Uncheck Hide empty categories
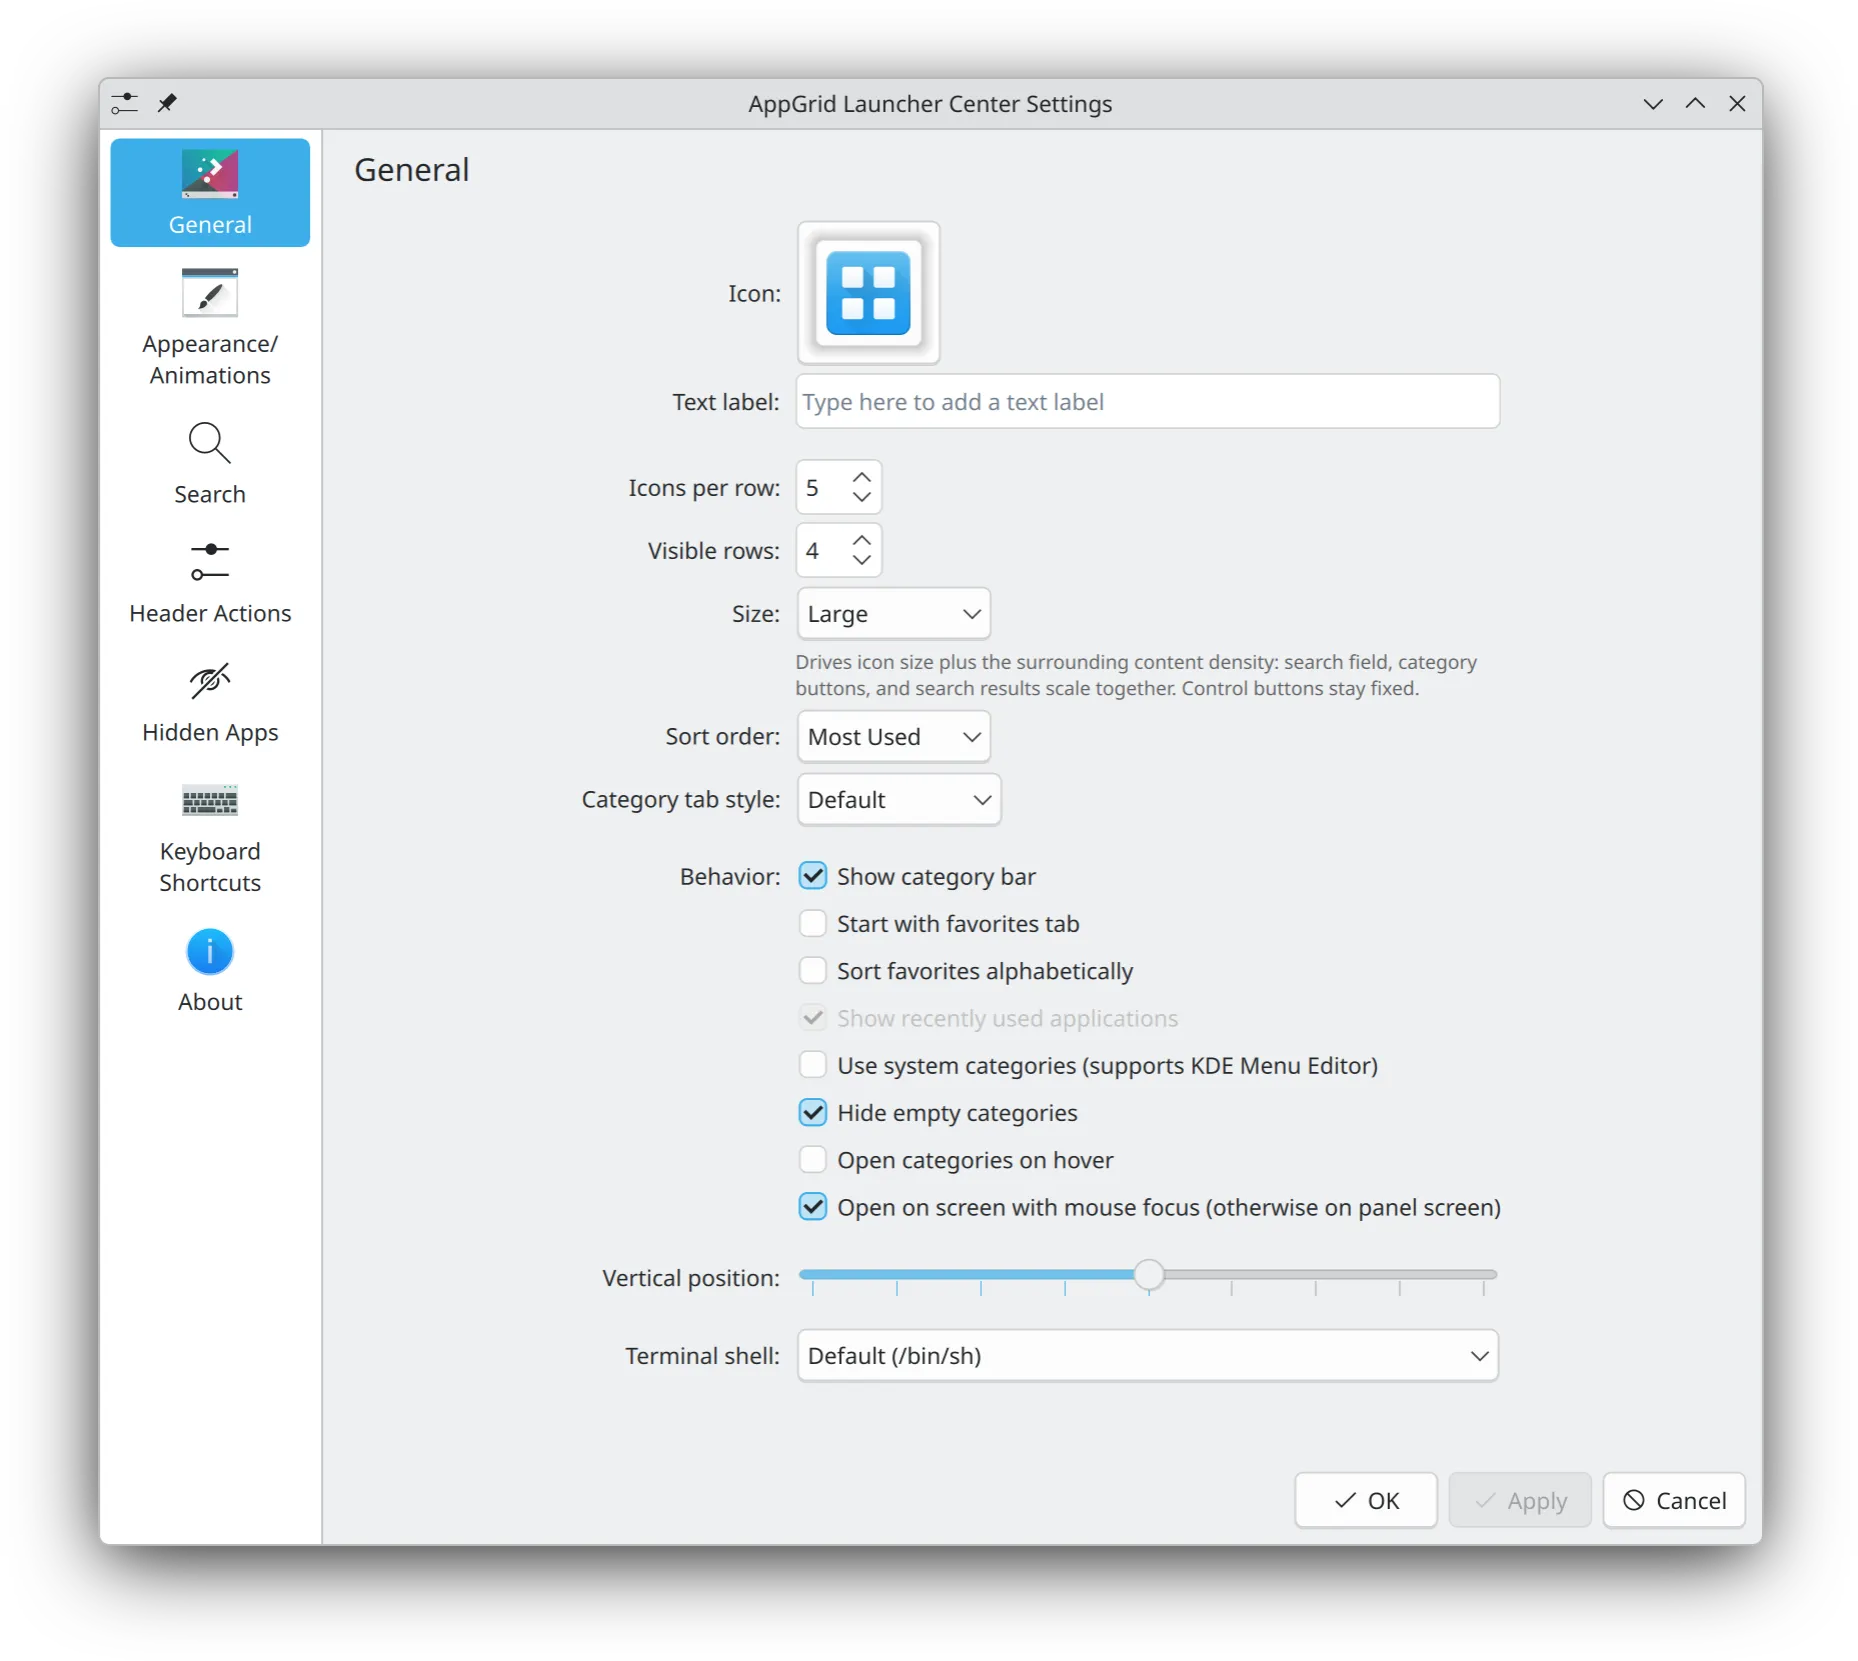The height and width of the screenshot is (1661, 1858). click(813, 1112)
